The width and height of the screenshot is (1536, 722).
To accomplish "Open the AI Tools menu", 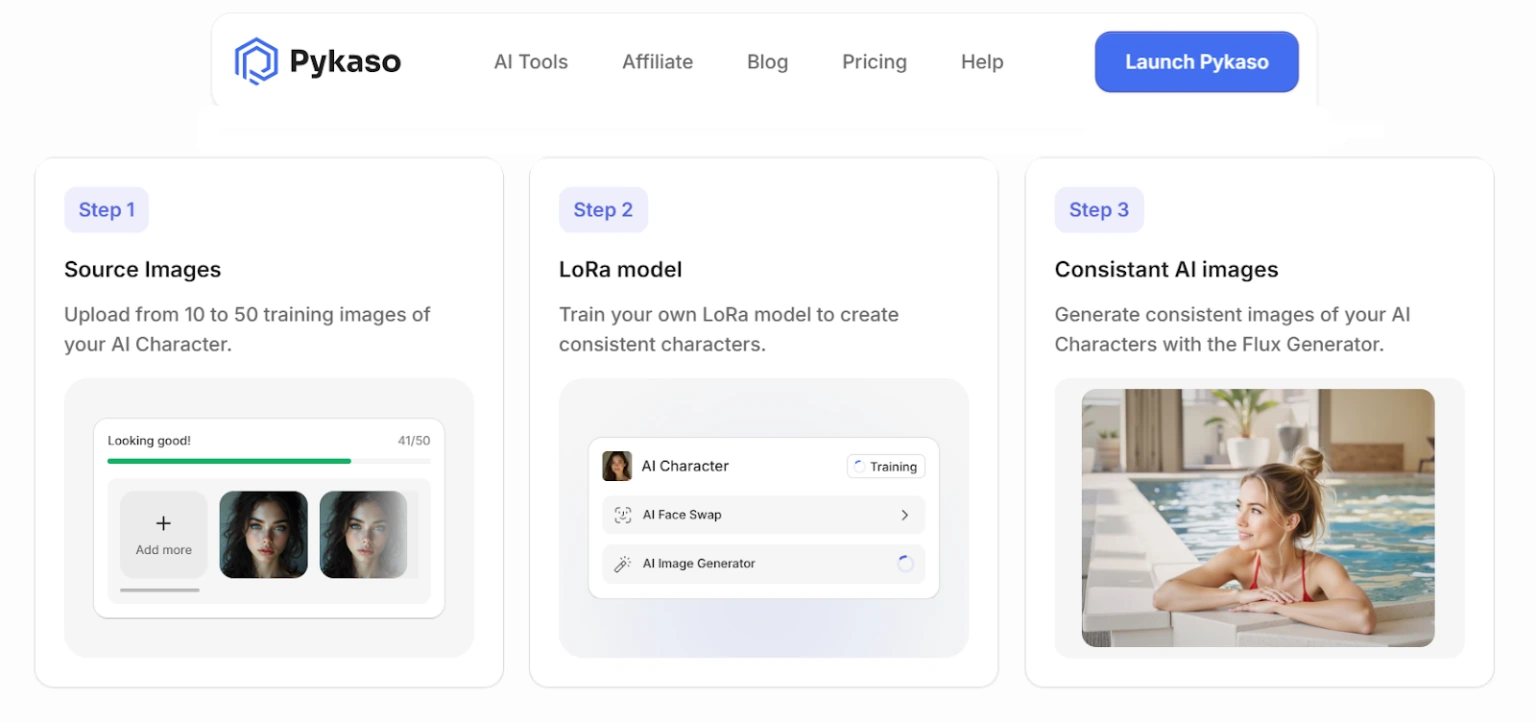I will point(530,62).
